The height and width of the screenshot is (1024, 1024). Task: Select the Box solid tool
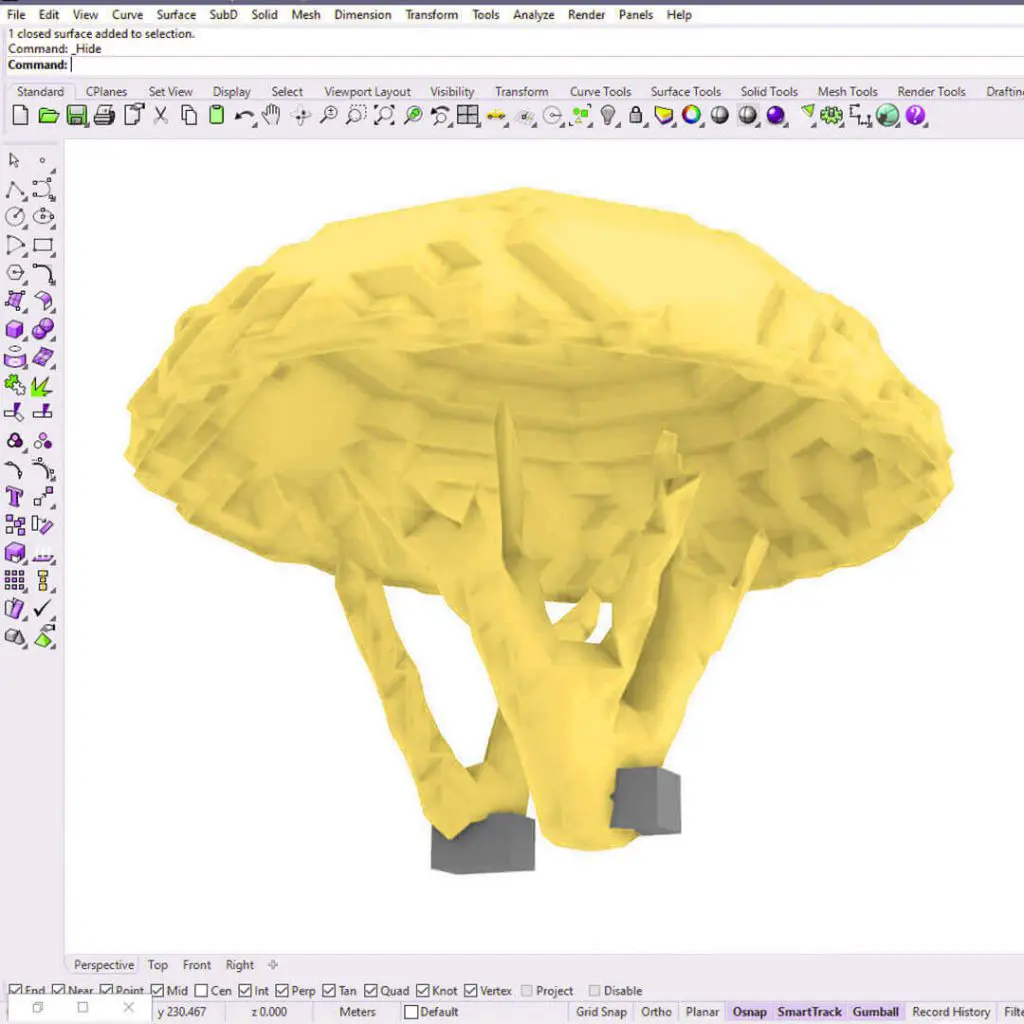[x=15, y=329]
